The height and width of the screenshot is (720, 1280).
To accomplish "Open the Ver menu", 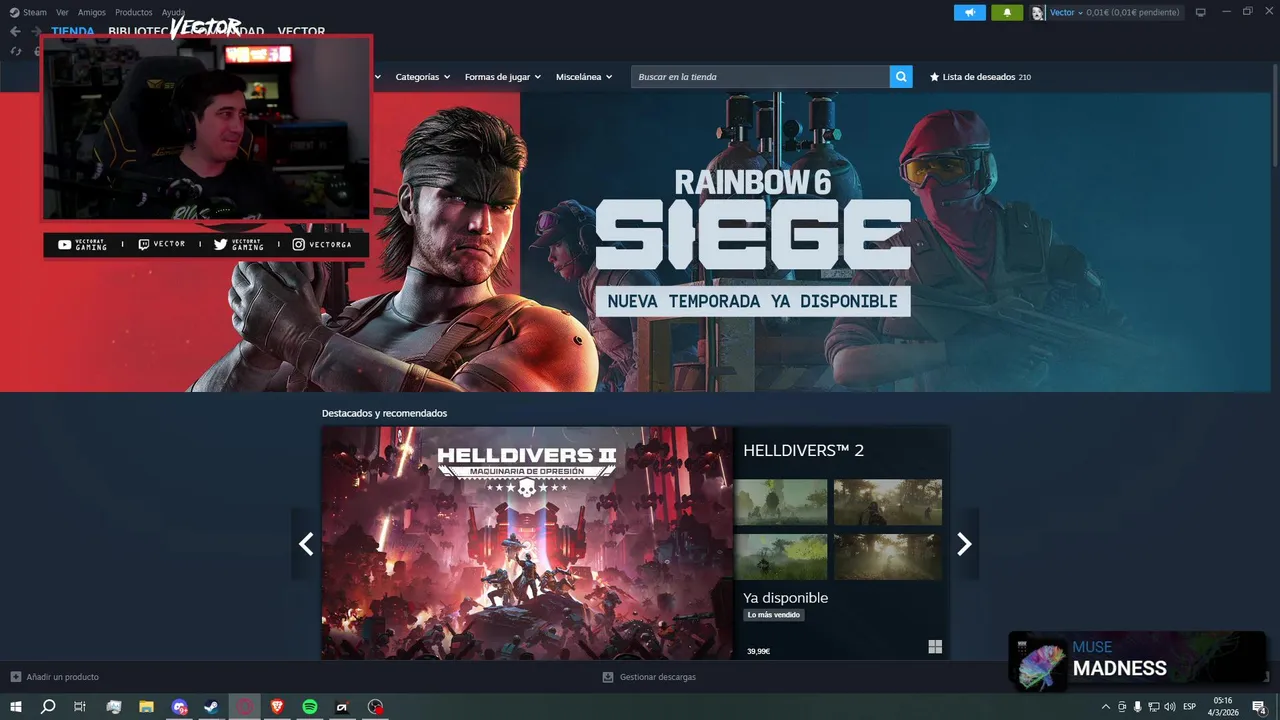I will [x=62, y=12].
